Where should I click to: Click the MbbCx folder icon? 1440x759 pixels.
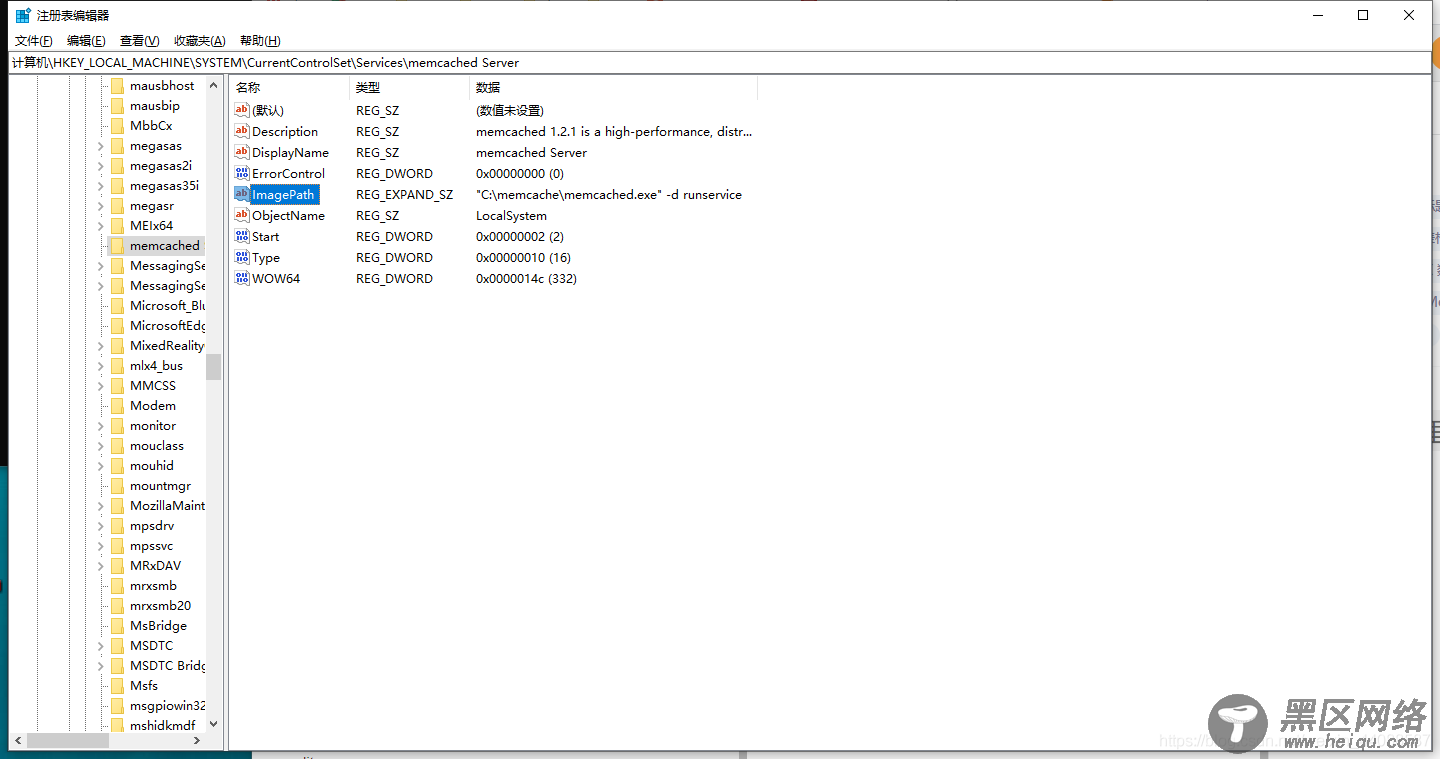(x=117, y=126)
